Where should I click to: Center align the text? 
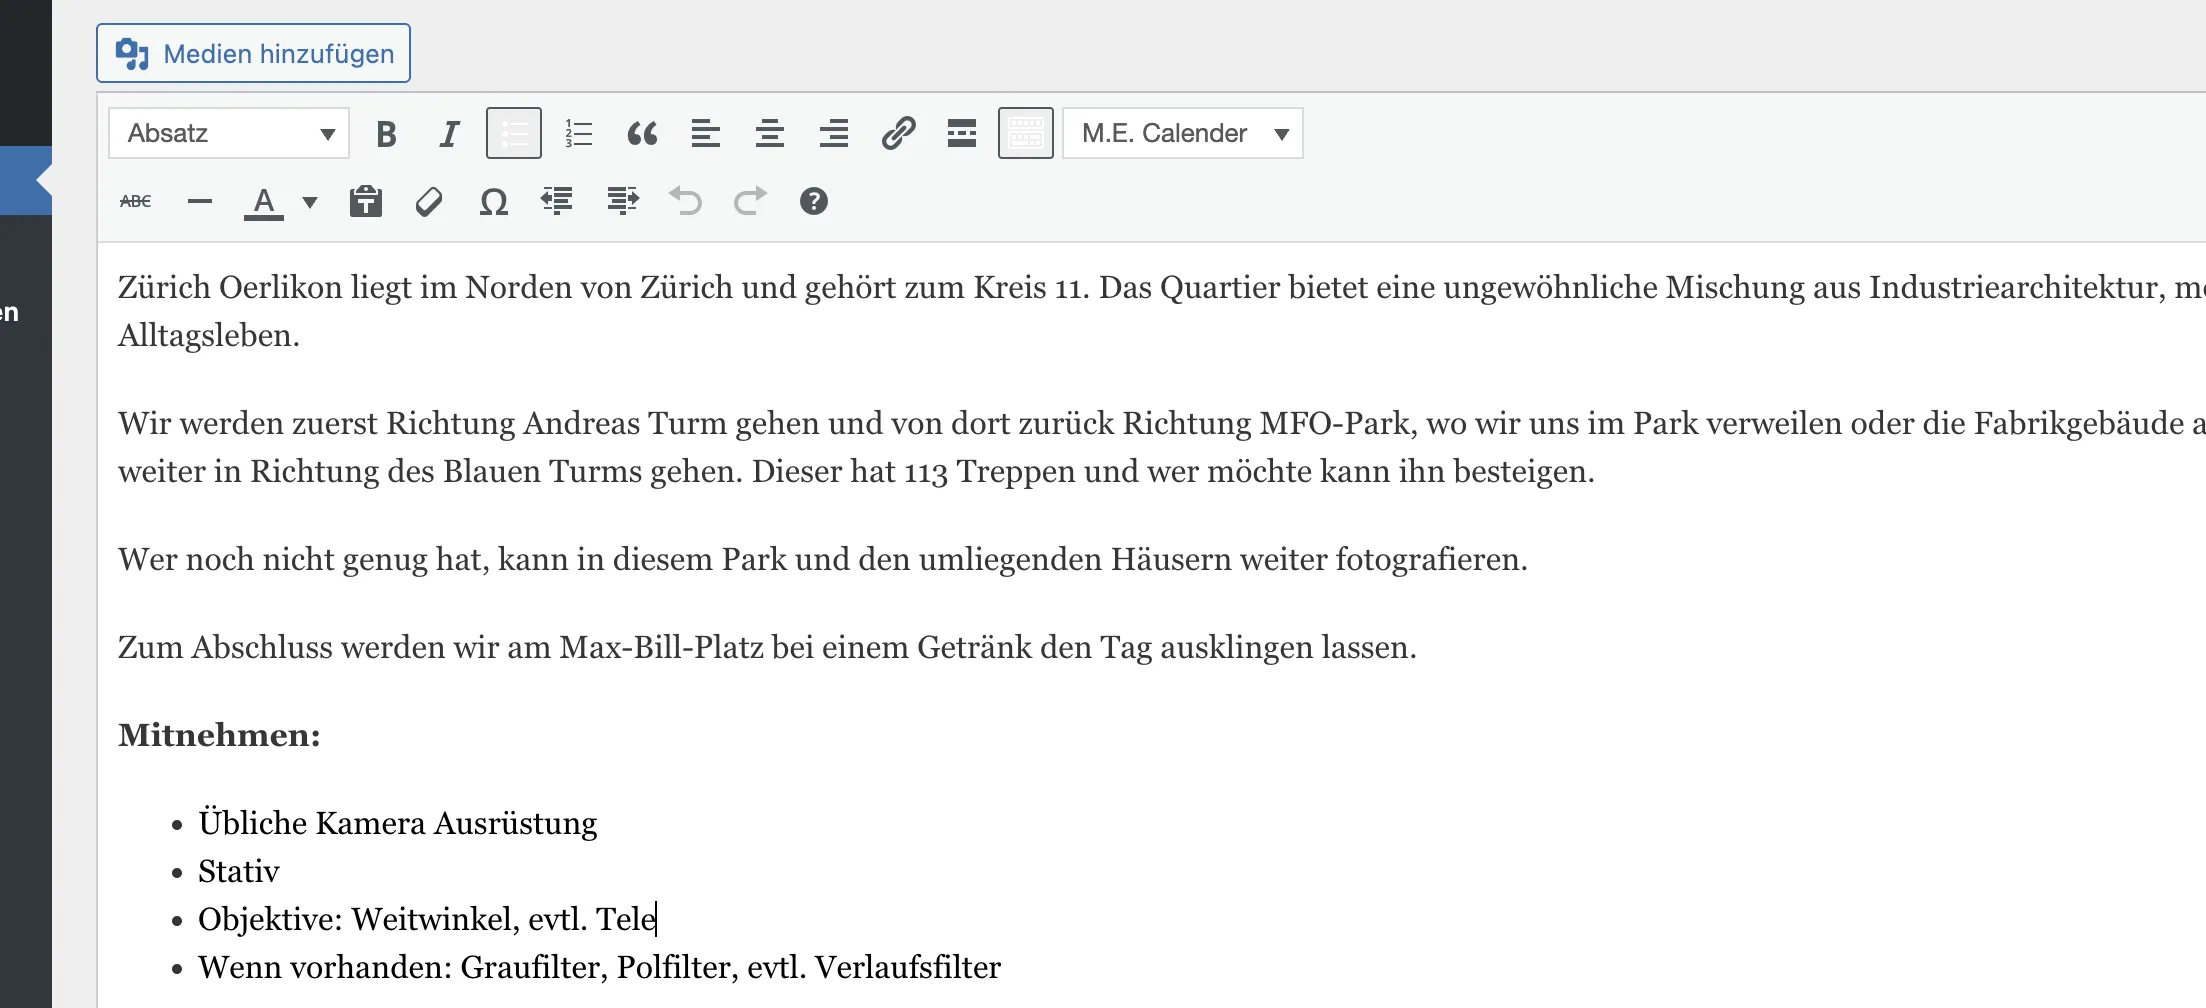(770, 133)
